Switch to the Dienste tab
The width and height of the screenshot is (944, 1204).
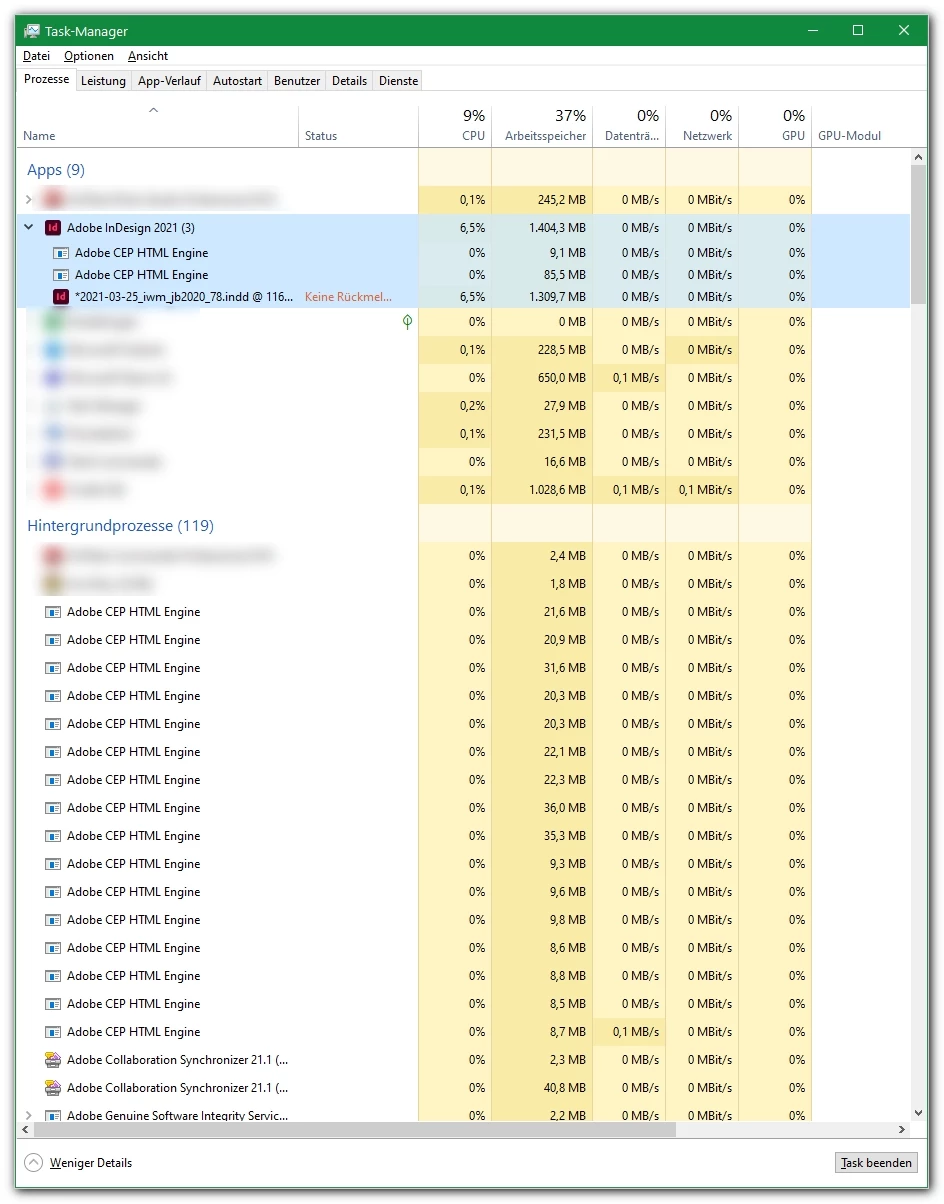398,81
